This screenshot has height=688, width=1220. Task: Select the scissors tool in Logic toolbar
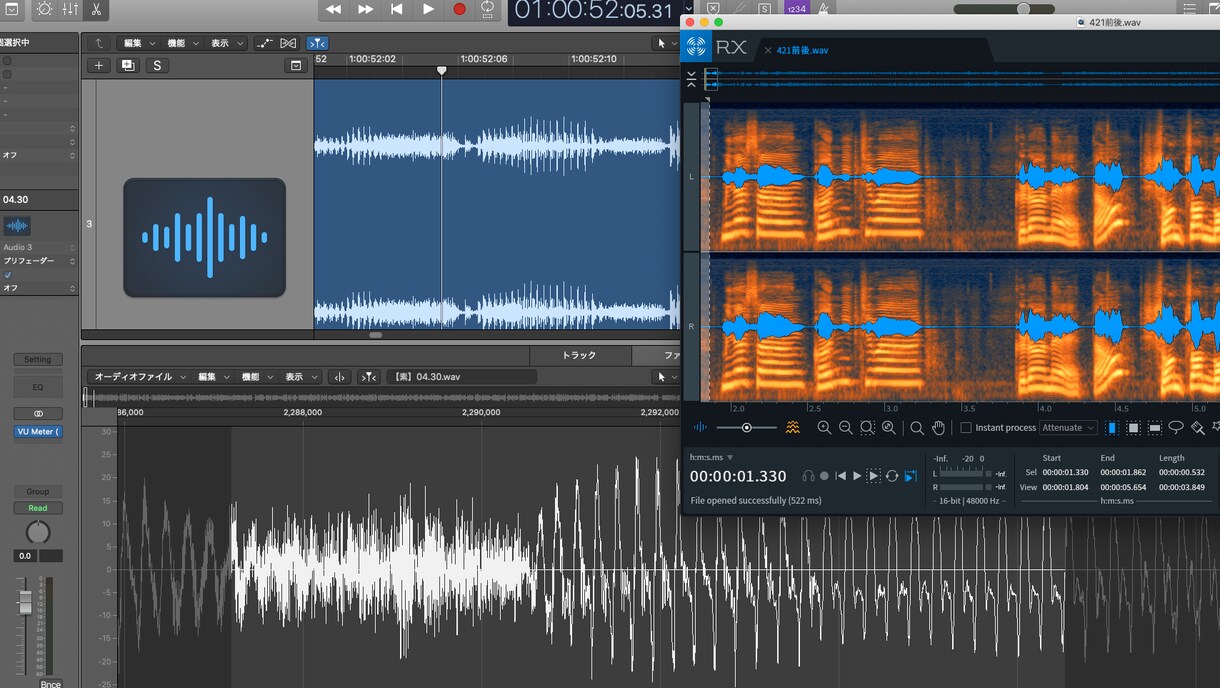point(96,9)
